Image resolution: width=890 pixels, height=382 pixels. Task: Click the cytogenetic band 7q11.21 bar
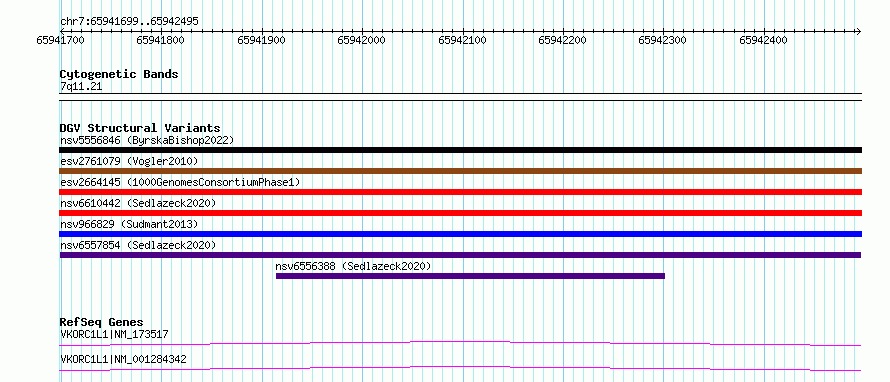[460, 97]
